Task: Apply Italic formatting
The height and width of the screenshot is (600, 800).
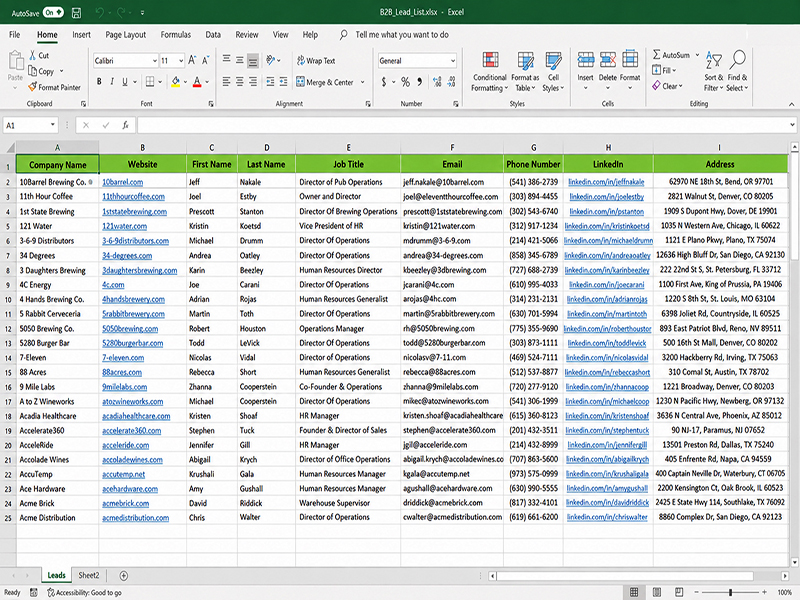Action: tap(112, 82)
